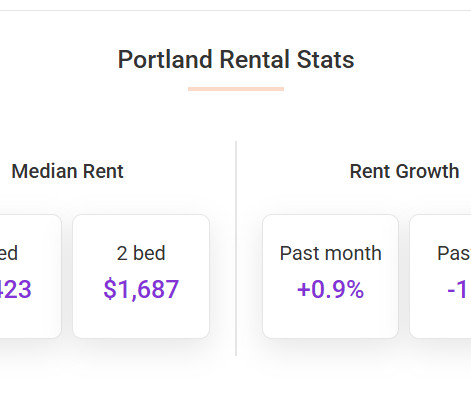This screenshot has height=393, width=471.
Task: Click the truncated "ed" label in left card
Action: [x=9, y=253]
